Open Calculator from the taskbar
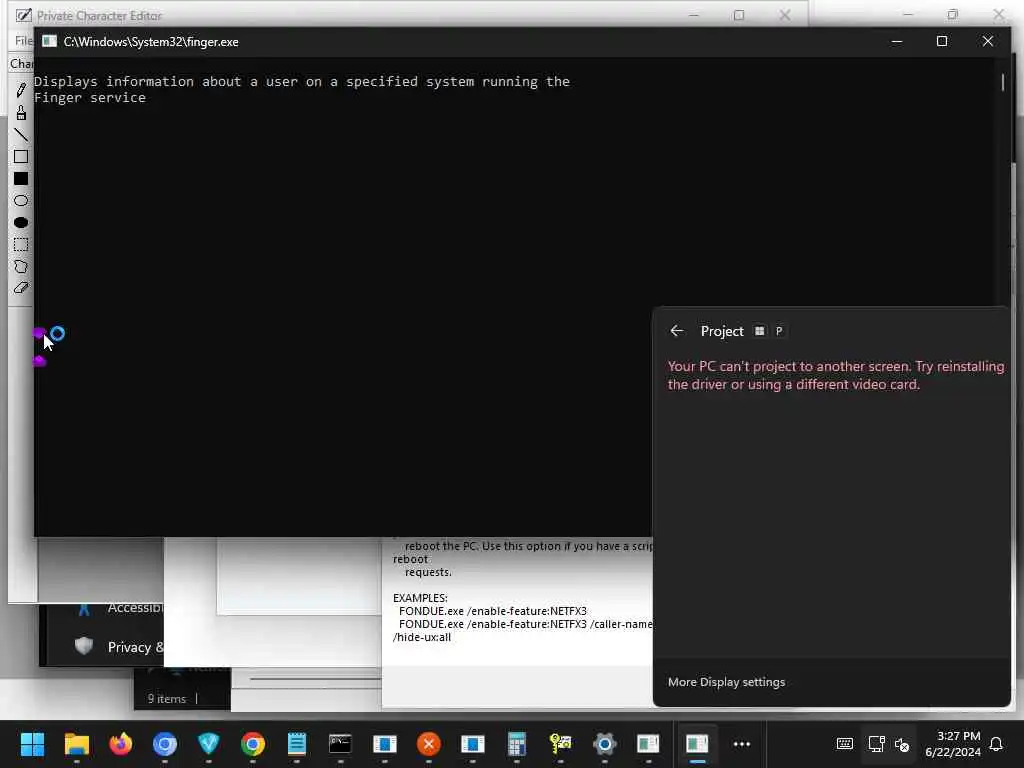 click(x=517, y=744)
